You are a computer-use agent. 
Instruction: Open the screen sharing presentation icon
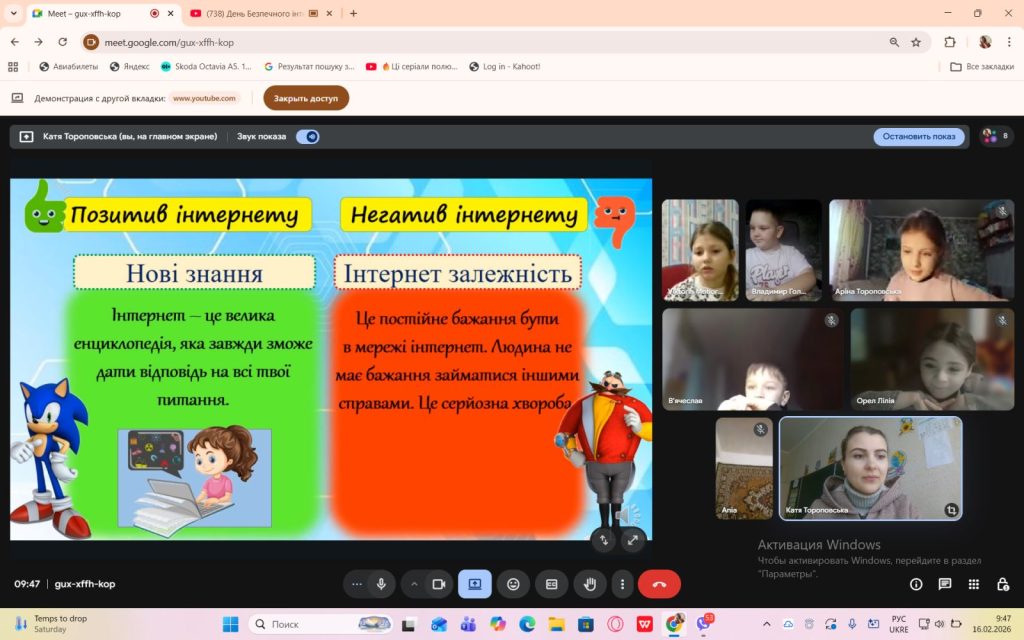(x=474, y=584)
